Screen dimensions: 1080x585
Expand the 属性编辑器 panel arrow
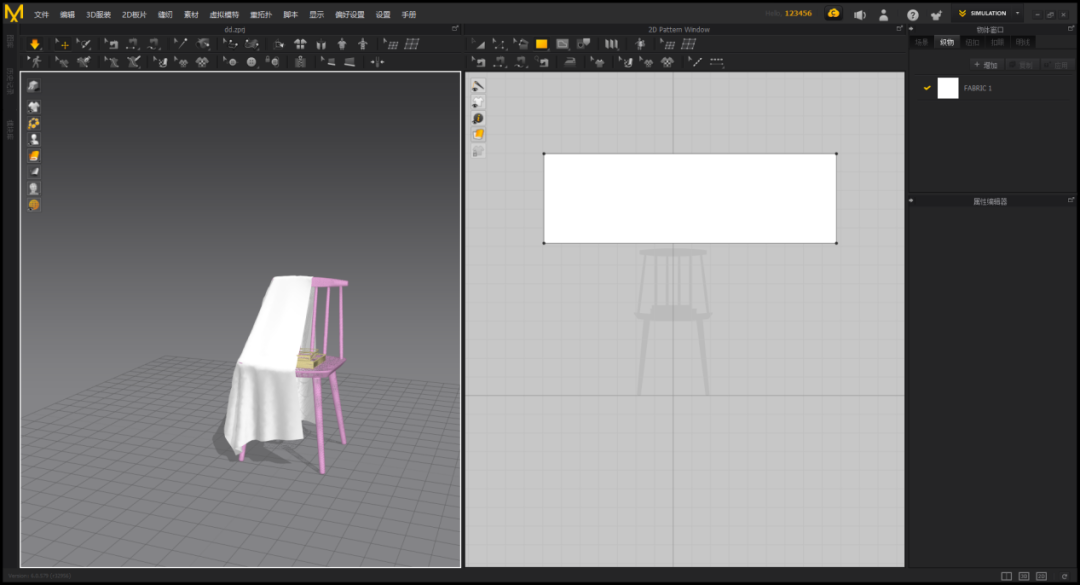point(911,200)
